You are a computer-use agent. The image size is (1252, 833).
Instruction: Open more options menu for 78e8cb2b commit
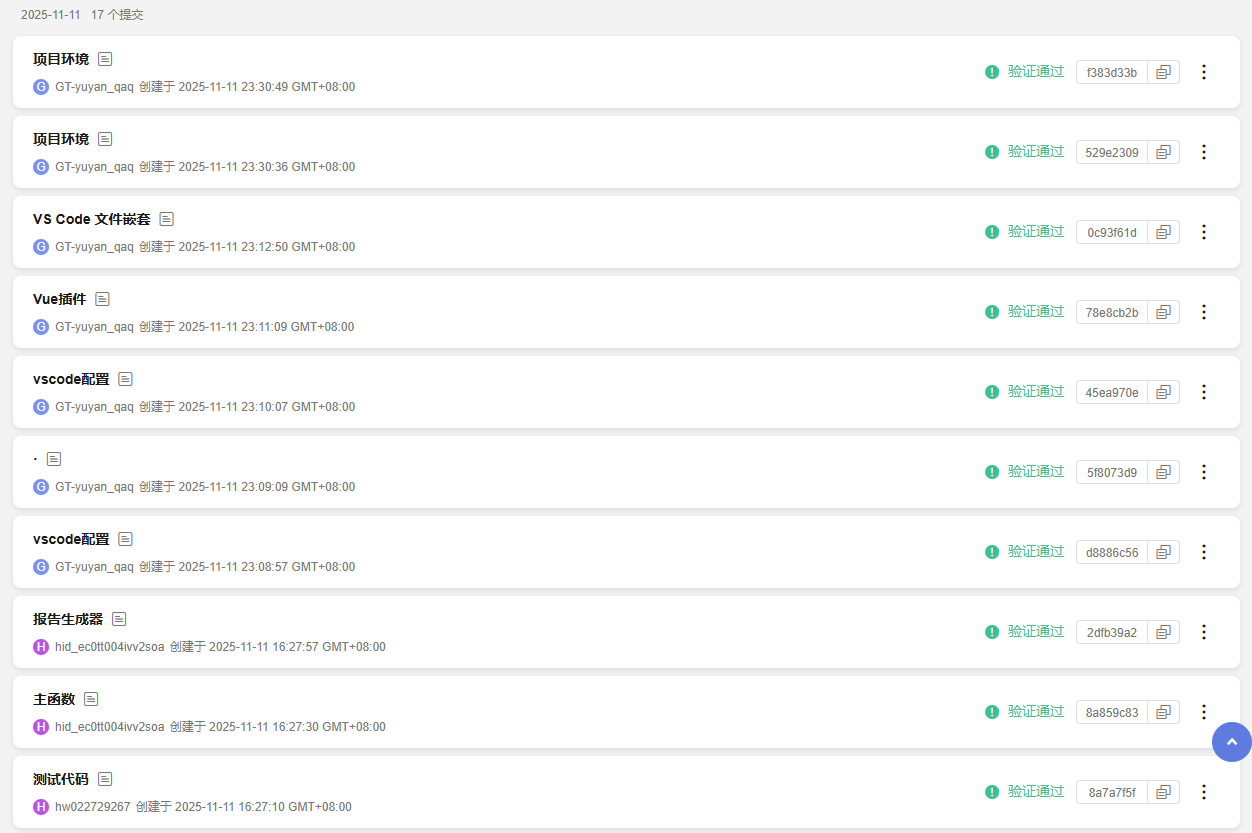tap(1204, 312)
